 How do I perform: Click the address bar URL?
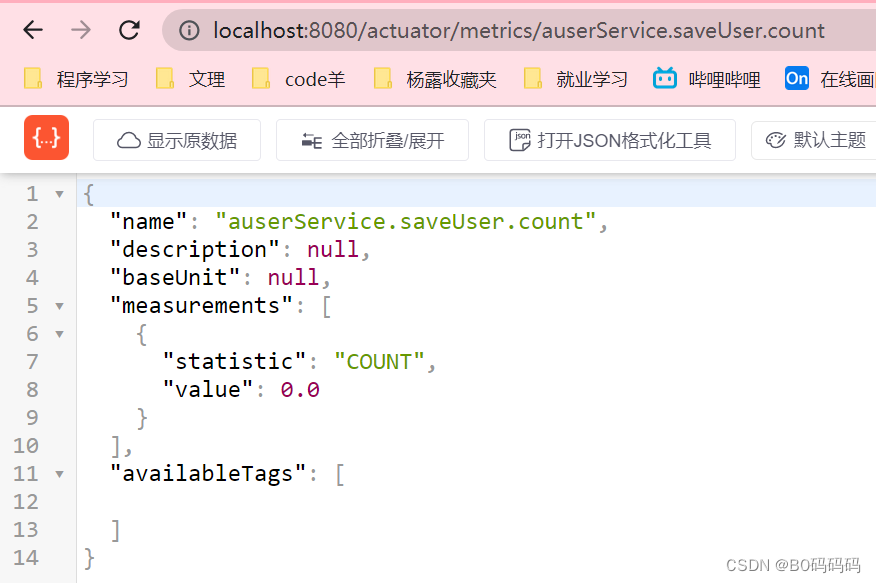click(x=519, y=30)
